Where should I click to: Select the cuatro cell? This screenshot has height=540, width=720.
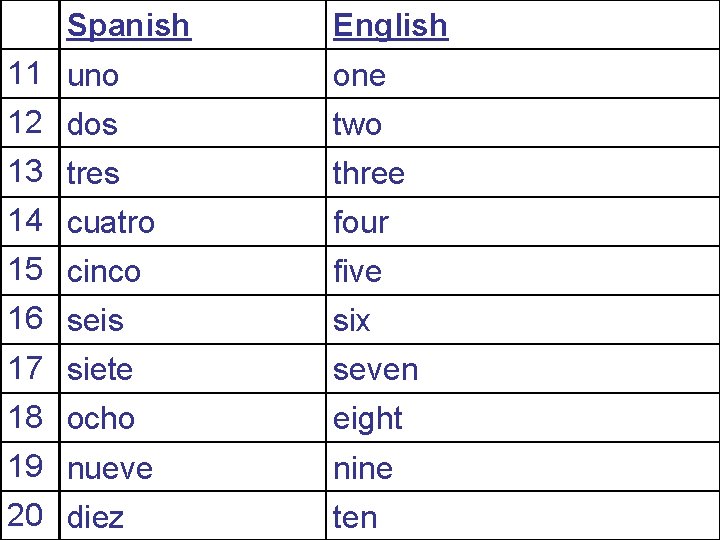pyautogui.click(x=111, y=222)
